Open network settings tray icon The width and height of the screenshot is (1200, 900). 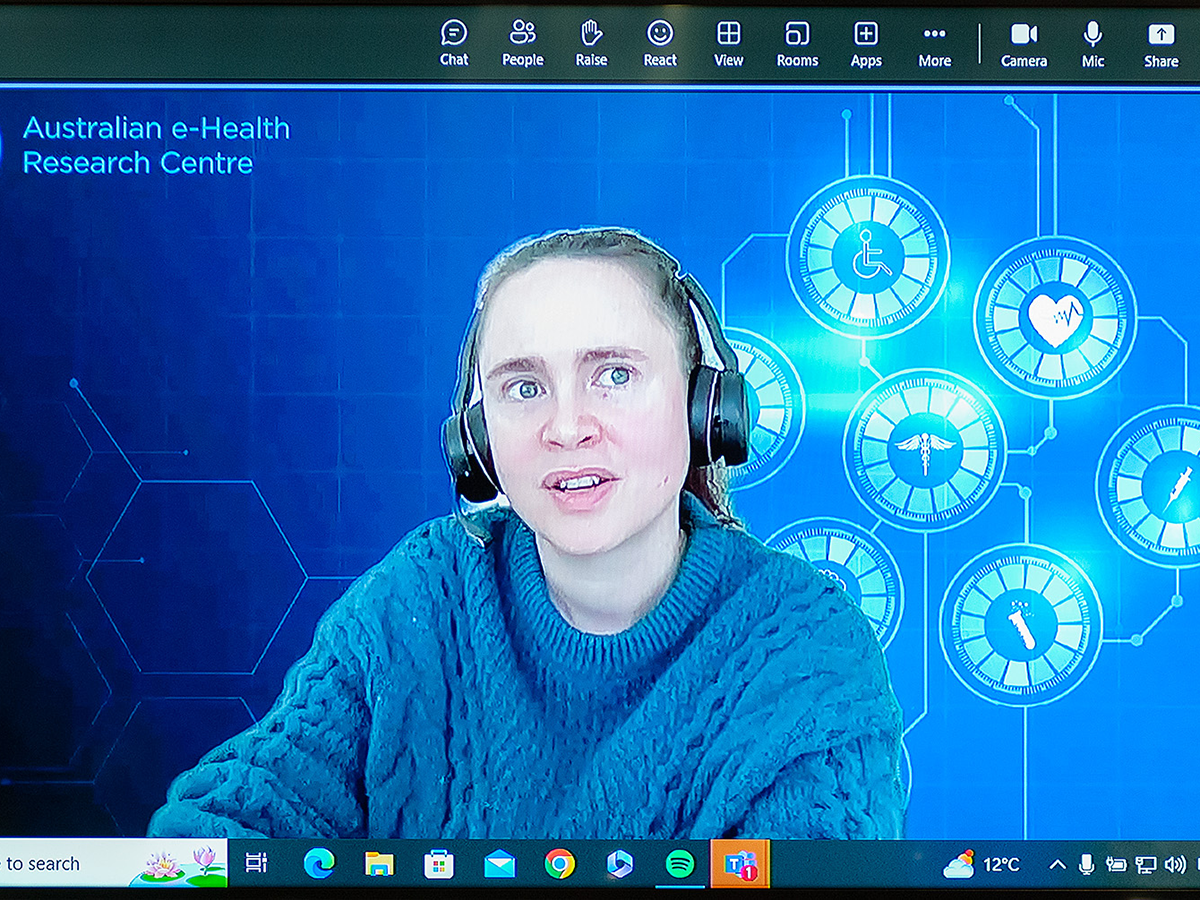[1146, 865]
